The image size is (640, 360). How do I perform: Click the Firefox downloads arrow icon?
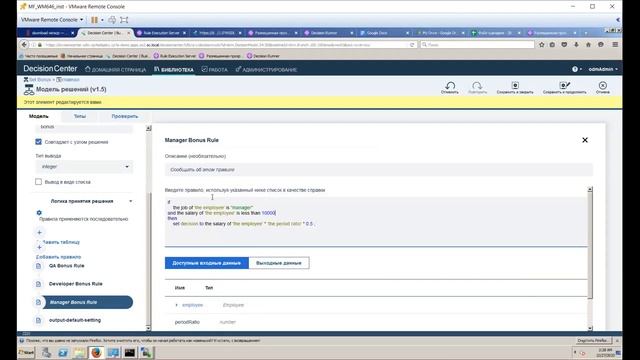(576, 44)
